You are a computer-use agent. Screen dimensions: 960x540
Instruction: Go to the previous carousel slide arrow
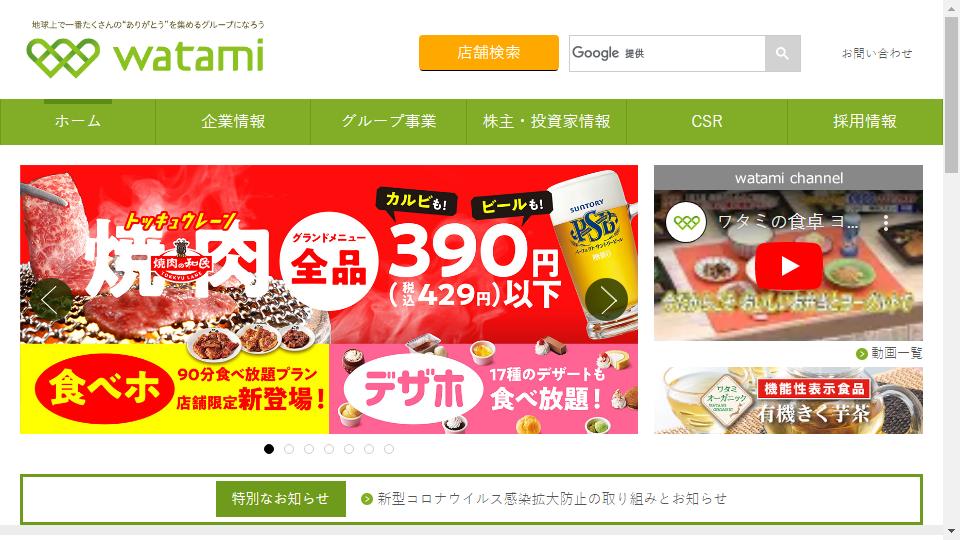coord(51,299)
